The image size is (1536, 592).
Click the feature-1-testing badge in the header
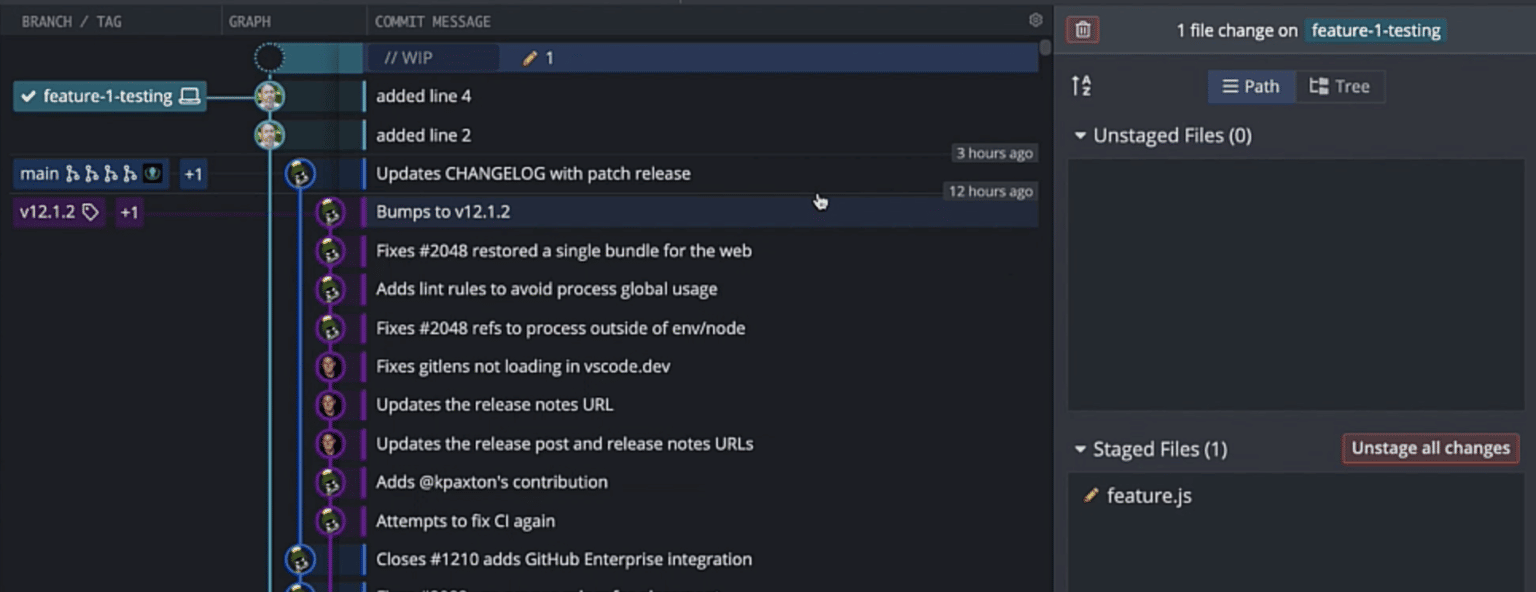(1374, 30)
